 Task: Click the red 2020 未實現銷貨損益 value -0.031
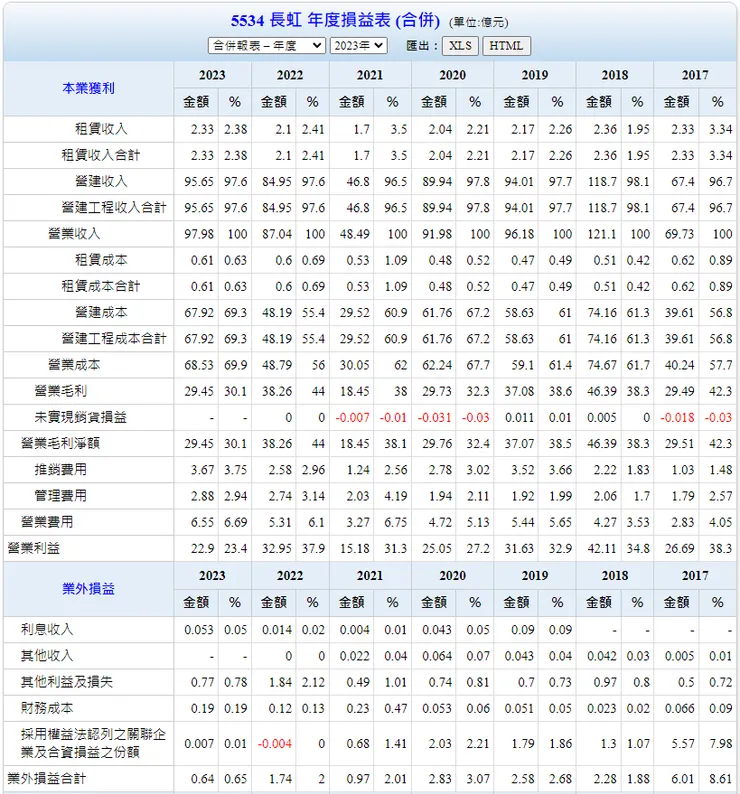435,418
